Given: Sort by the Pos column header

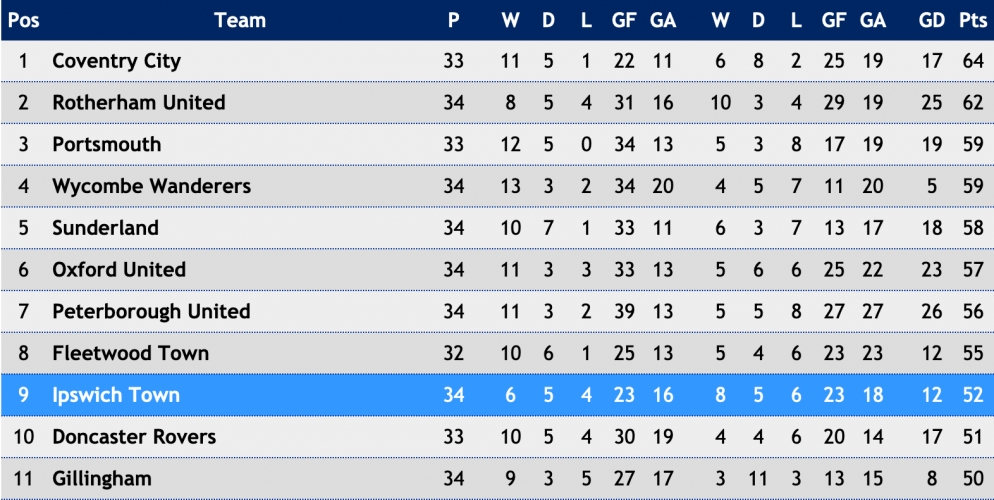Looking at the screenshot, I should tap(23, 20).
